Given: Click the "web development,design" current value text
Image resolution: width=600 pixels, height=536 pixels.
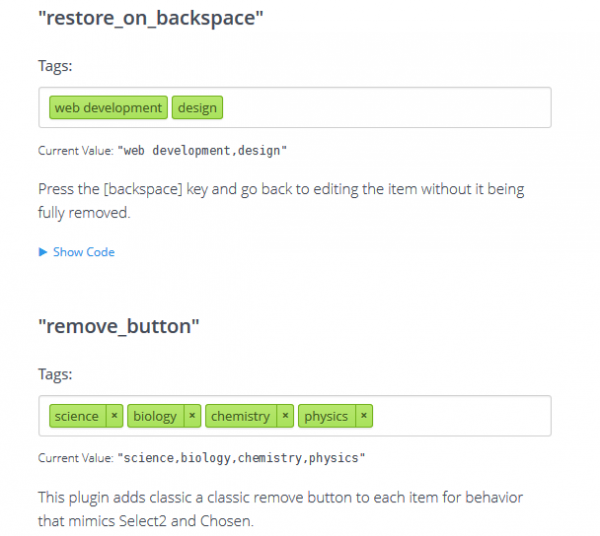Looking at the screenshot, I should coord(202,150).
